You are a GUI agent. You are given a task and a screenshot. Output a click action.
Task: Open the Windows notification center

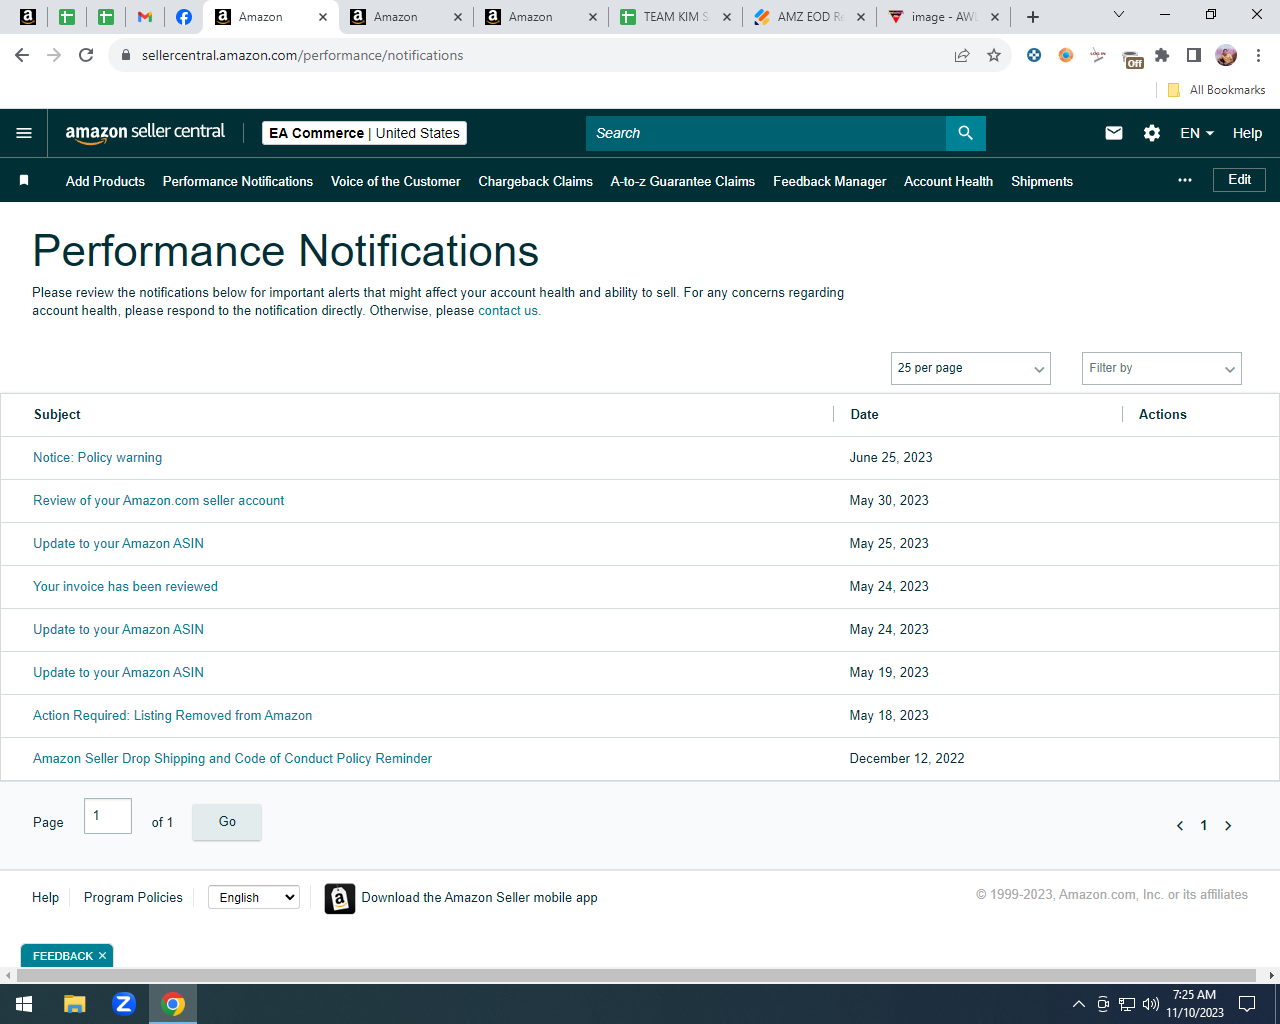tap(1247, 1004)
